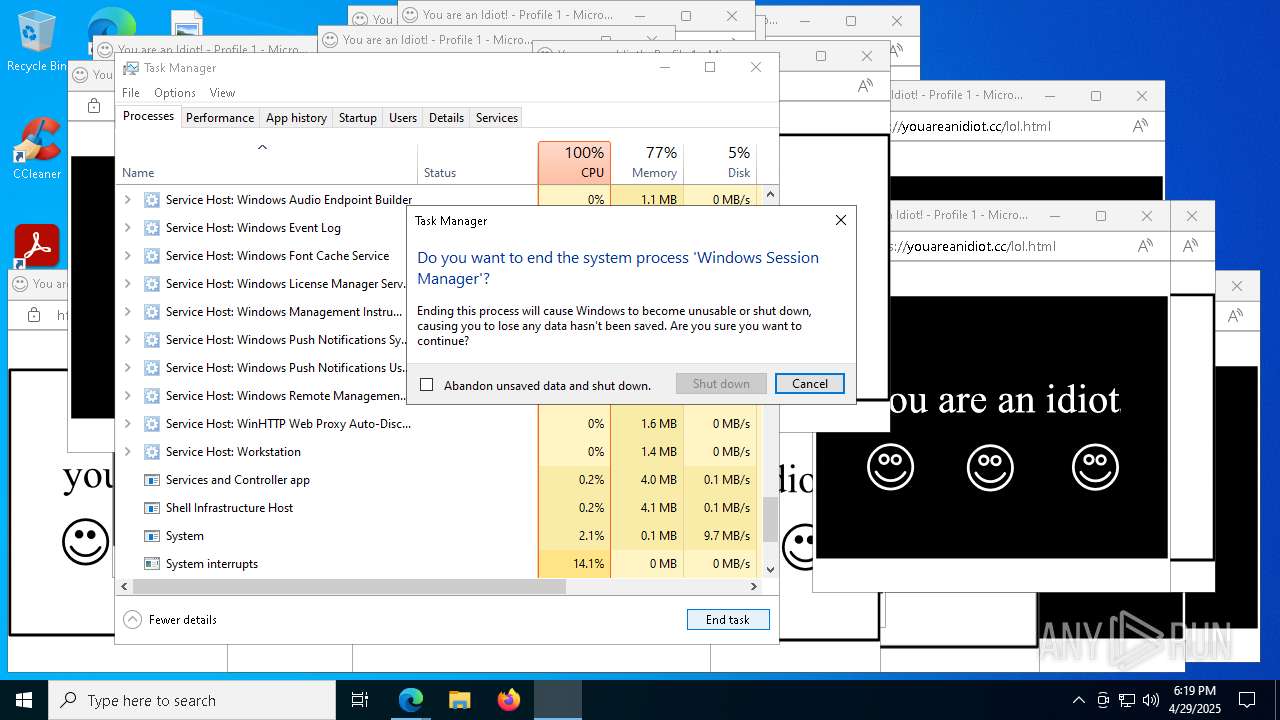Viewport: 1280px width, 720px height.
Task: Expand Service Host: Windows License Manager row
Action: (x=127, y=284)
